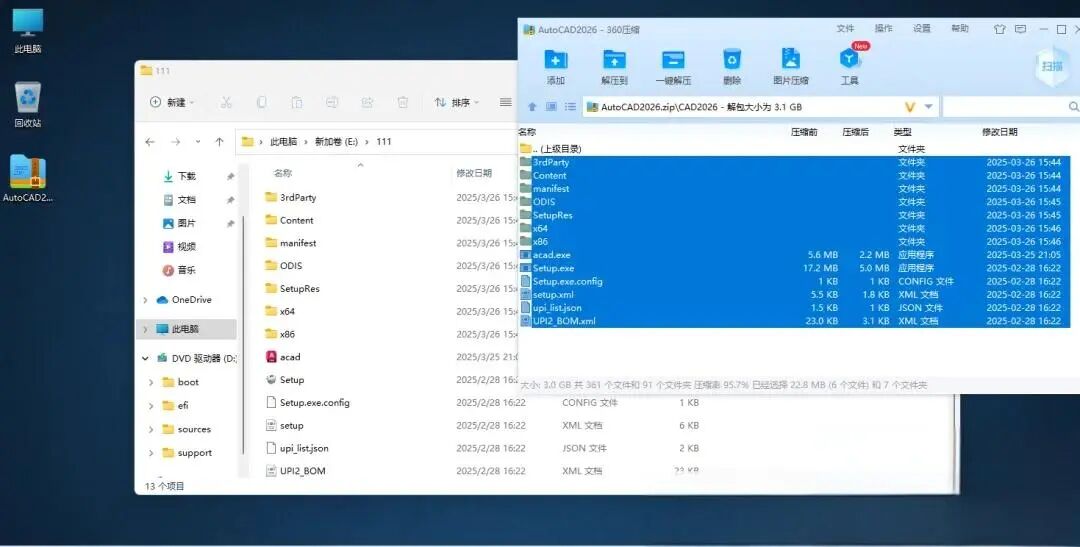Click the Share icon in Explorer toolbar

point(367,102)
